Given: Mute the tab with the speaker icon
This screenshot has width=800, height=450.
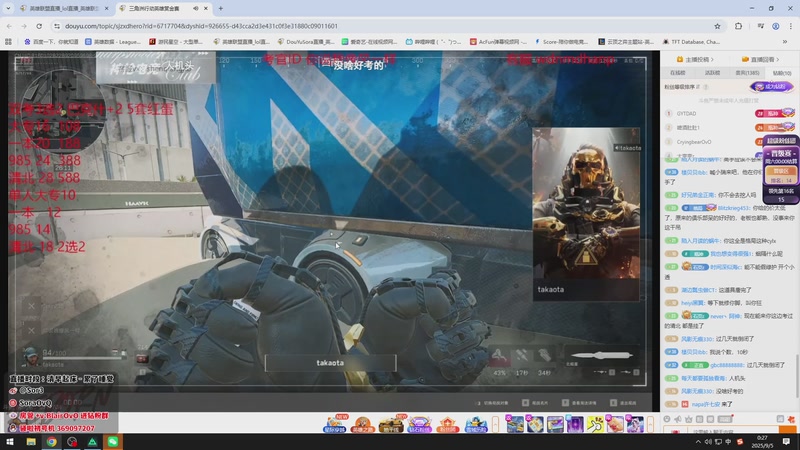Looking at the screenshot, I should click(195, 8).
